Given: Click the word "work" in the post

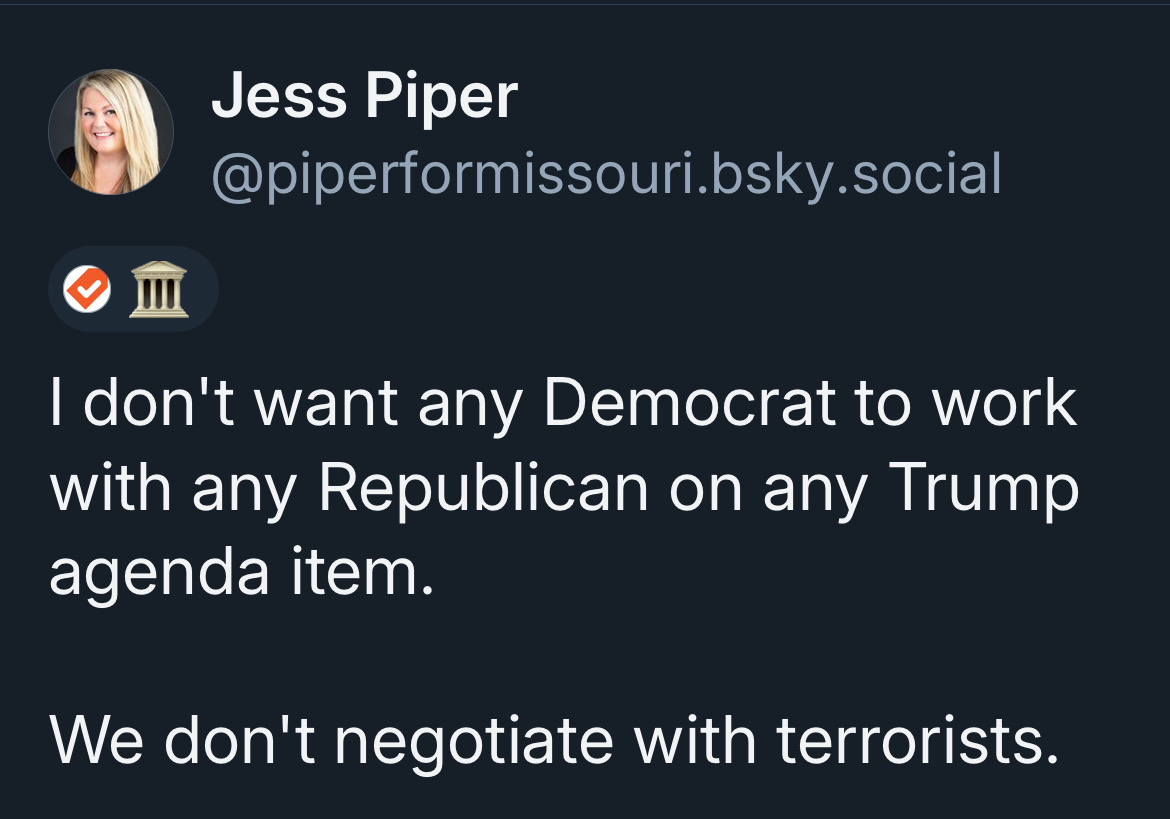Looking at the screenshot, I should tap(1003, 403).
